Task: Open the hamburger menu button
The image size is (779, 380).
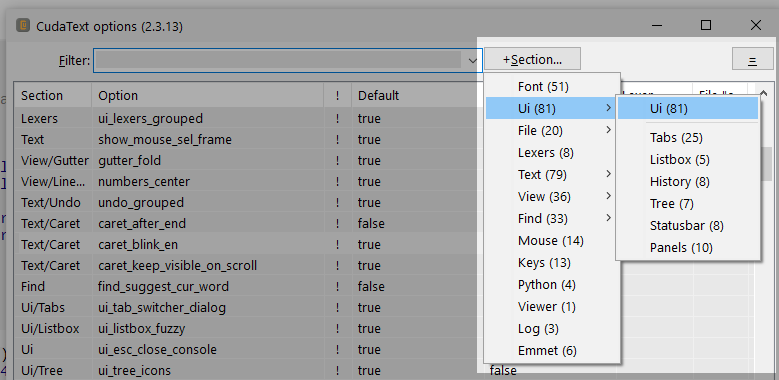Action: [x=752, y=60]
